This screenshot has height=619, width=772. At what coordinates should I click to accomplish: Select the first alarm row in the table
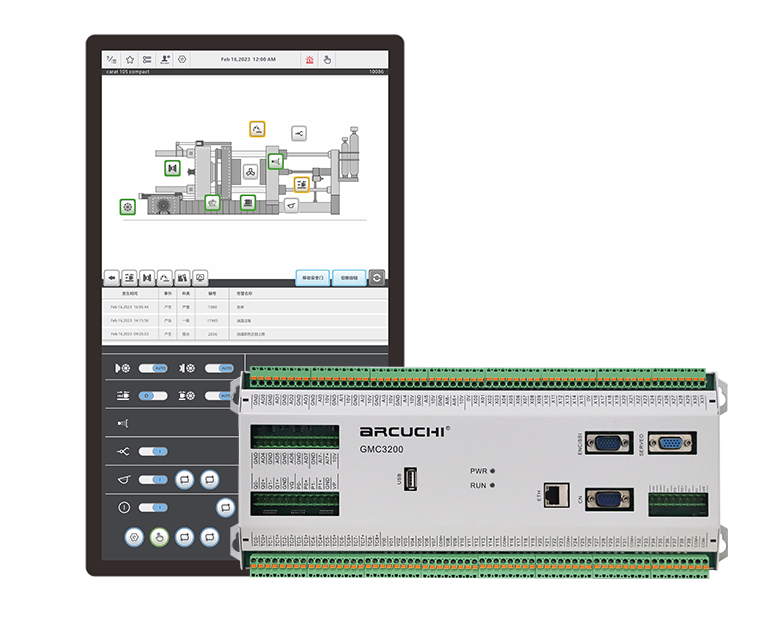click(245, 307)
